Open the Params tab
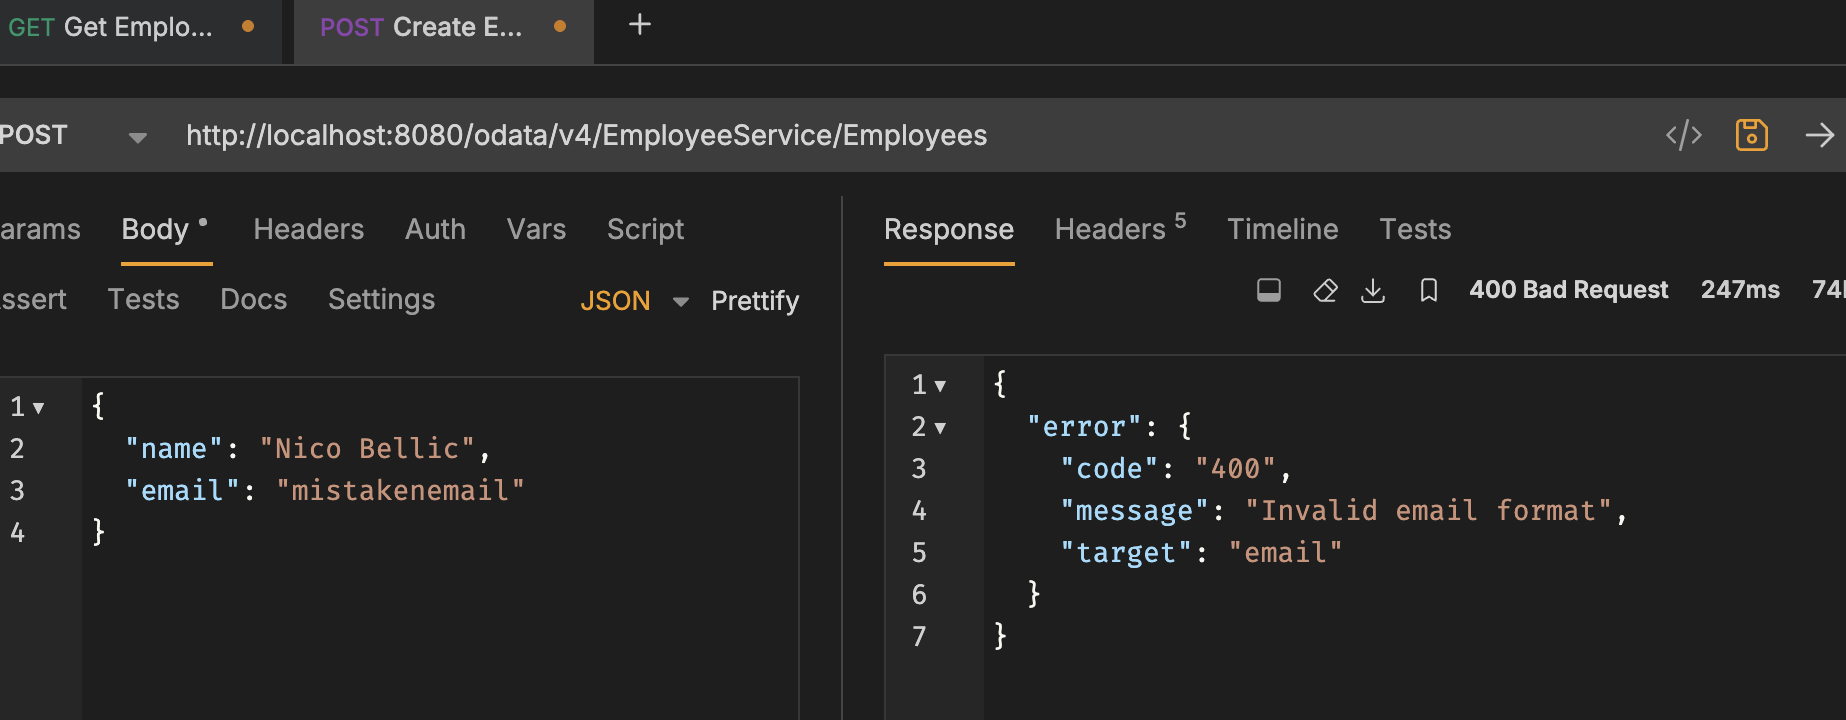Screen dimensions: 1846x720 [x=40, y=229]
